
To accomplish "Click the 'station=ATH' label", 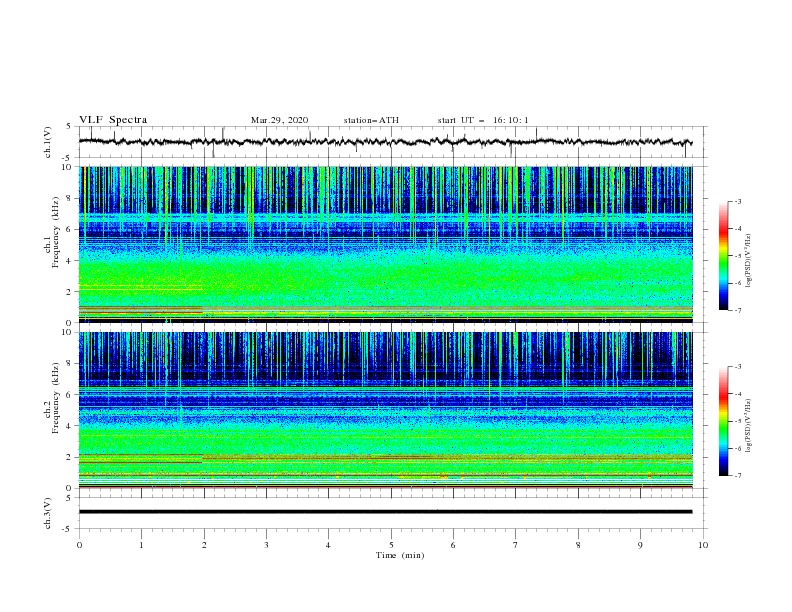I will click(x=371, y=120).
